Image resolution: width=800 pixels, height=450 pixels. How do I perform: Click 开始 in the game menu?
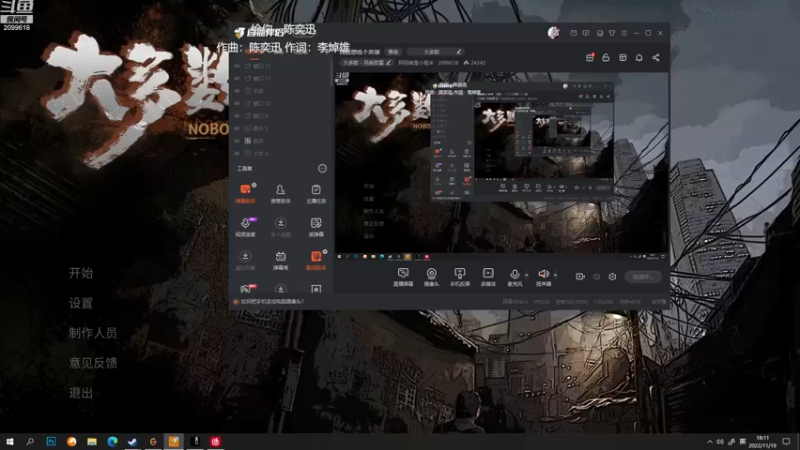point(81,273)
